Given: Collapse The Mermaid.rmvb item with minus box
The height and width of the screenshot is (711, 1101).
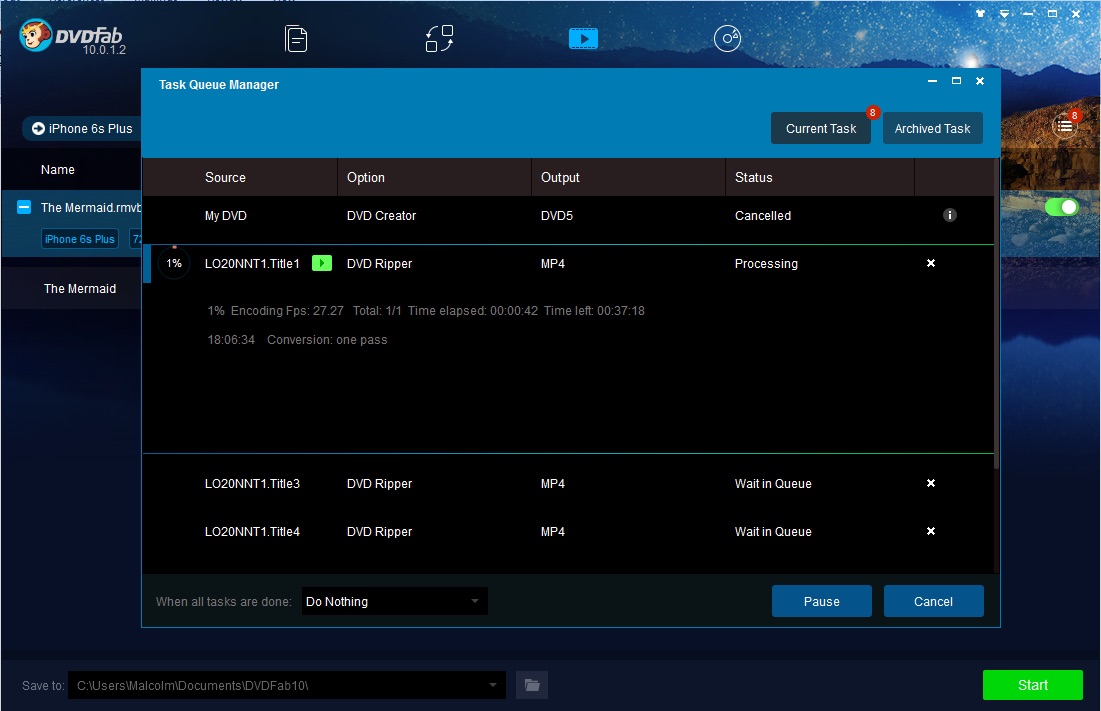Looking at the screenshot, I should tap(24, 207).
